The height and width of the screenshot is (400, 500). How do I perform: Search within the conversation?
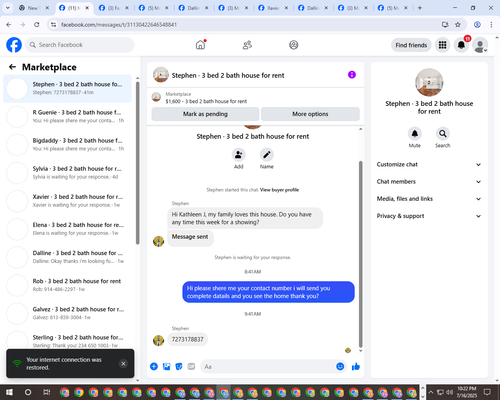(443, 134)
